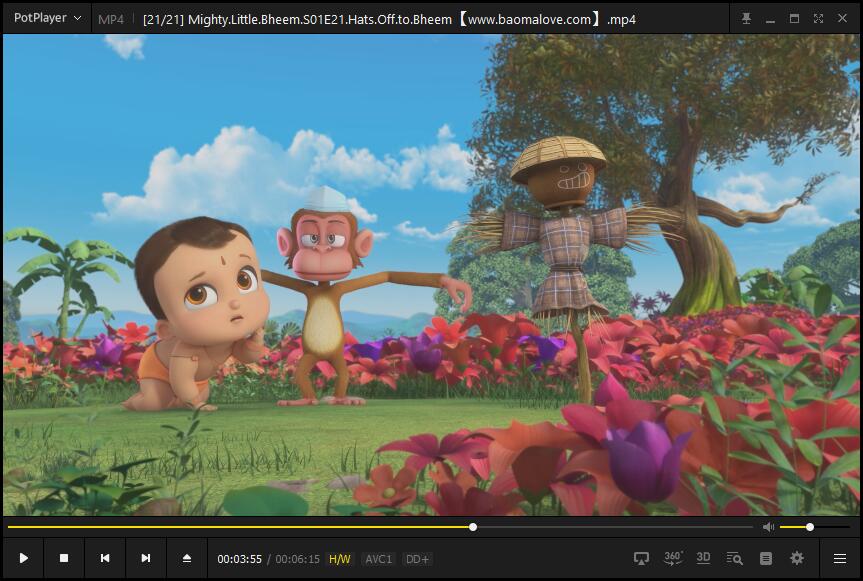Go to previous file
Image resolution: width=863 pixels, height=581 pixels.
click(105, 558)
